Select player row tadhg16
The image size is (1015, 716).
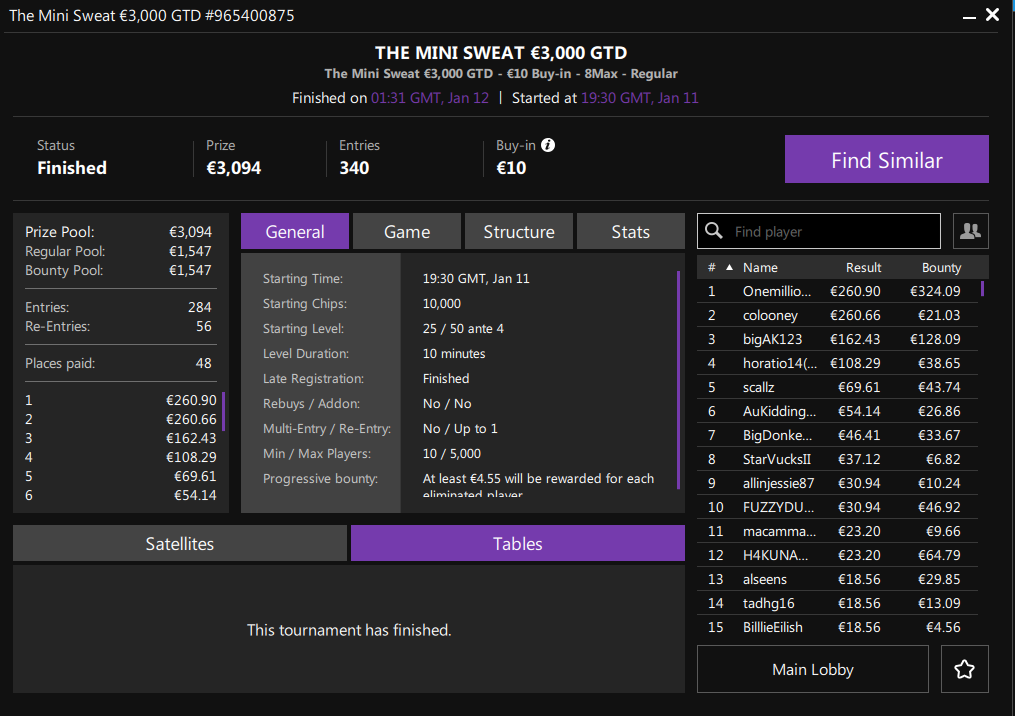(837, 603)
